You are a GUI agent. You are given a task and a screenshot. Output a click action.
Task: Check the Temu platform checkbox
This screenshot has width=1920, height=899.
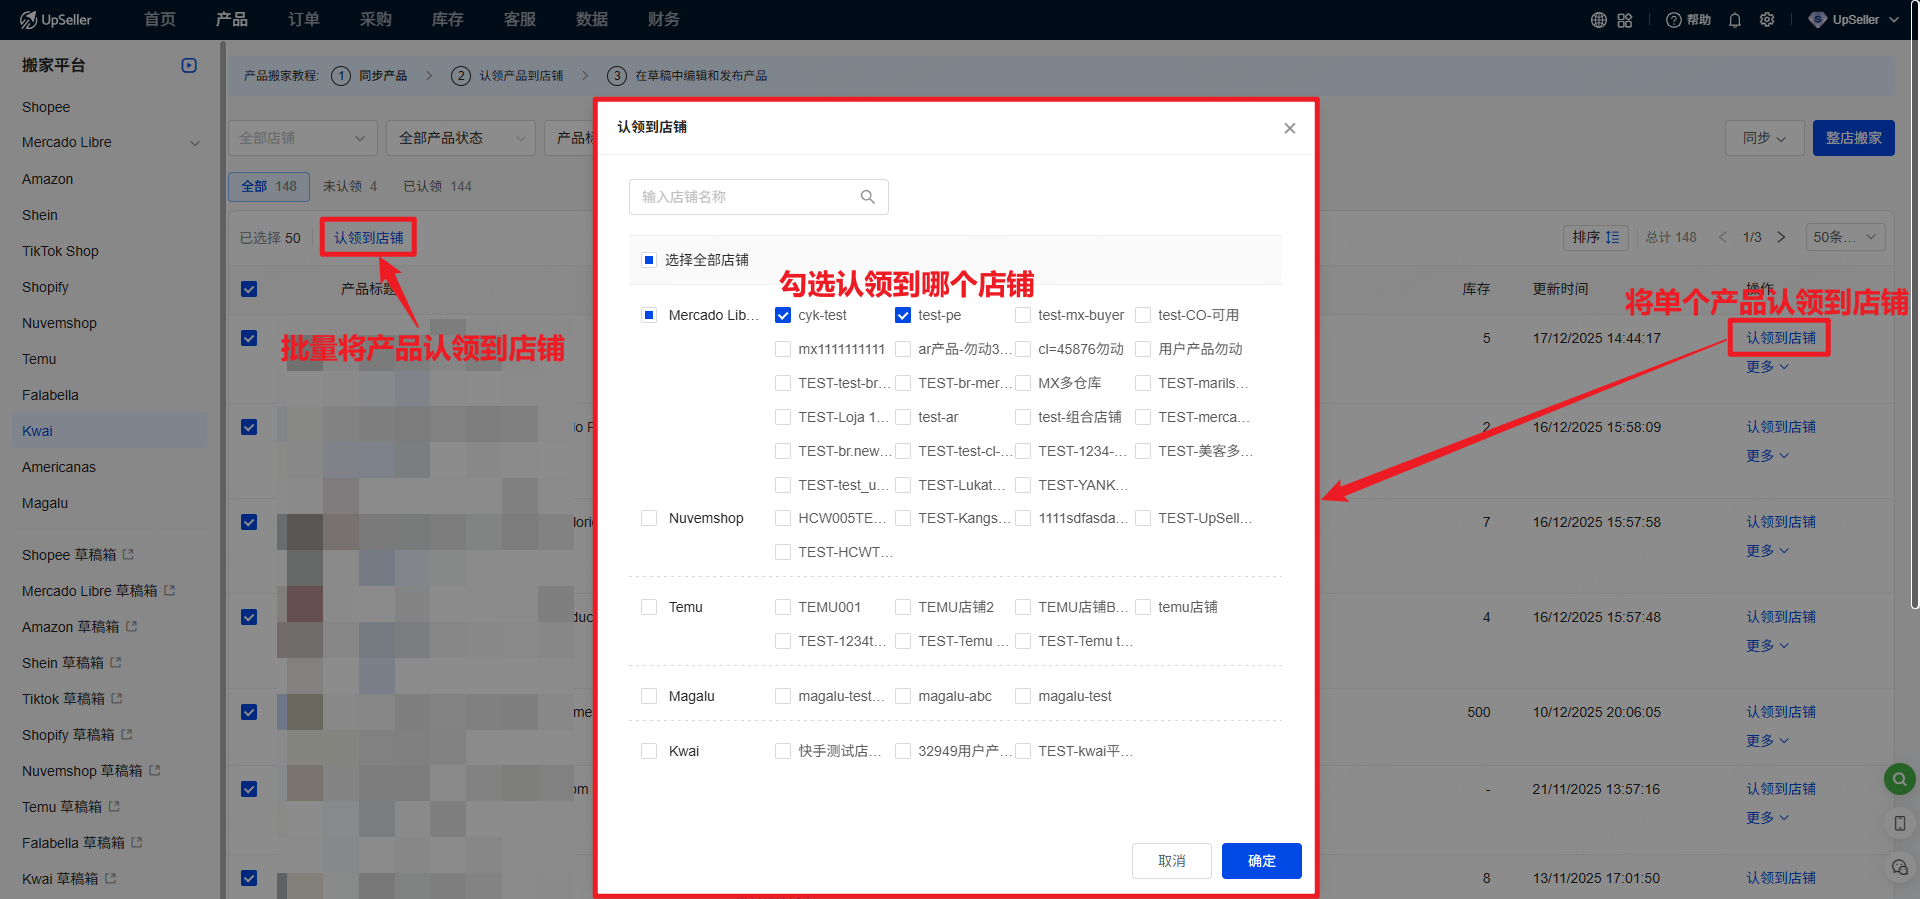(649, 607)
